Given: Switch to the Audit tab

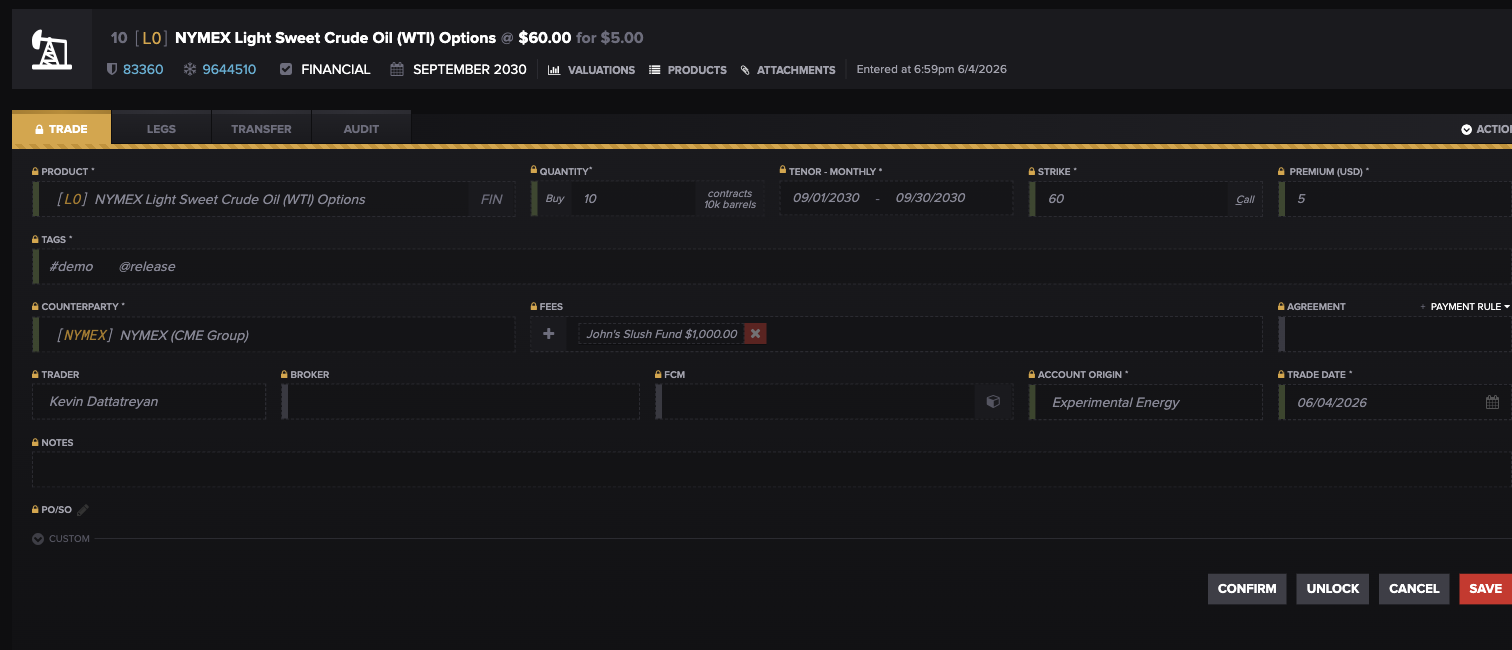Looking at the screenshot, I should (361, 128).
